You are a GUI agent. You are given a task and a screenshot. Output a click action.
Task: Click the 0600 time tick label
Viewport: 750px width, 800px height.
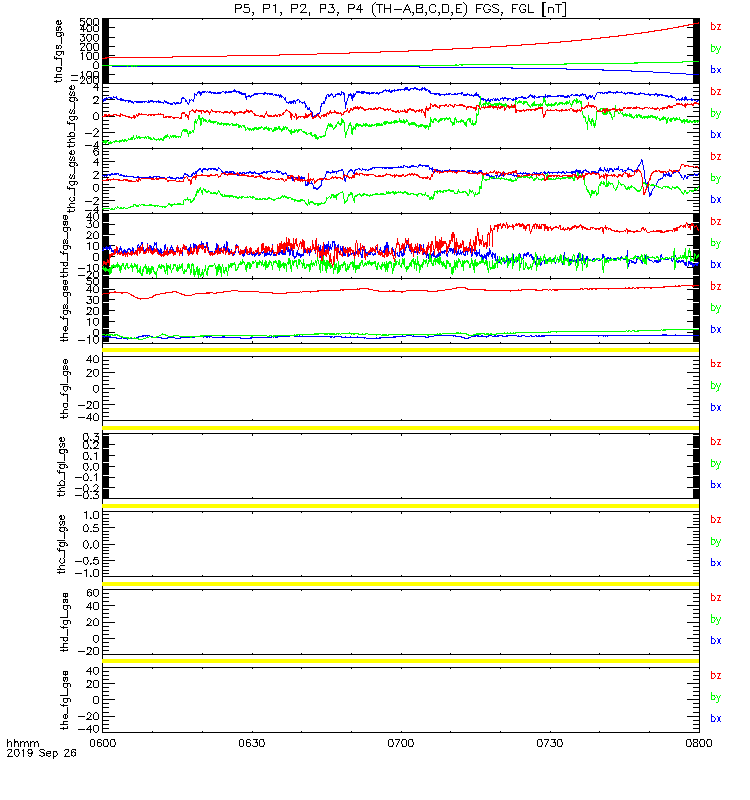[103, 743]
